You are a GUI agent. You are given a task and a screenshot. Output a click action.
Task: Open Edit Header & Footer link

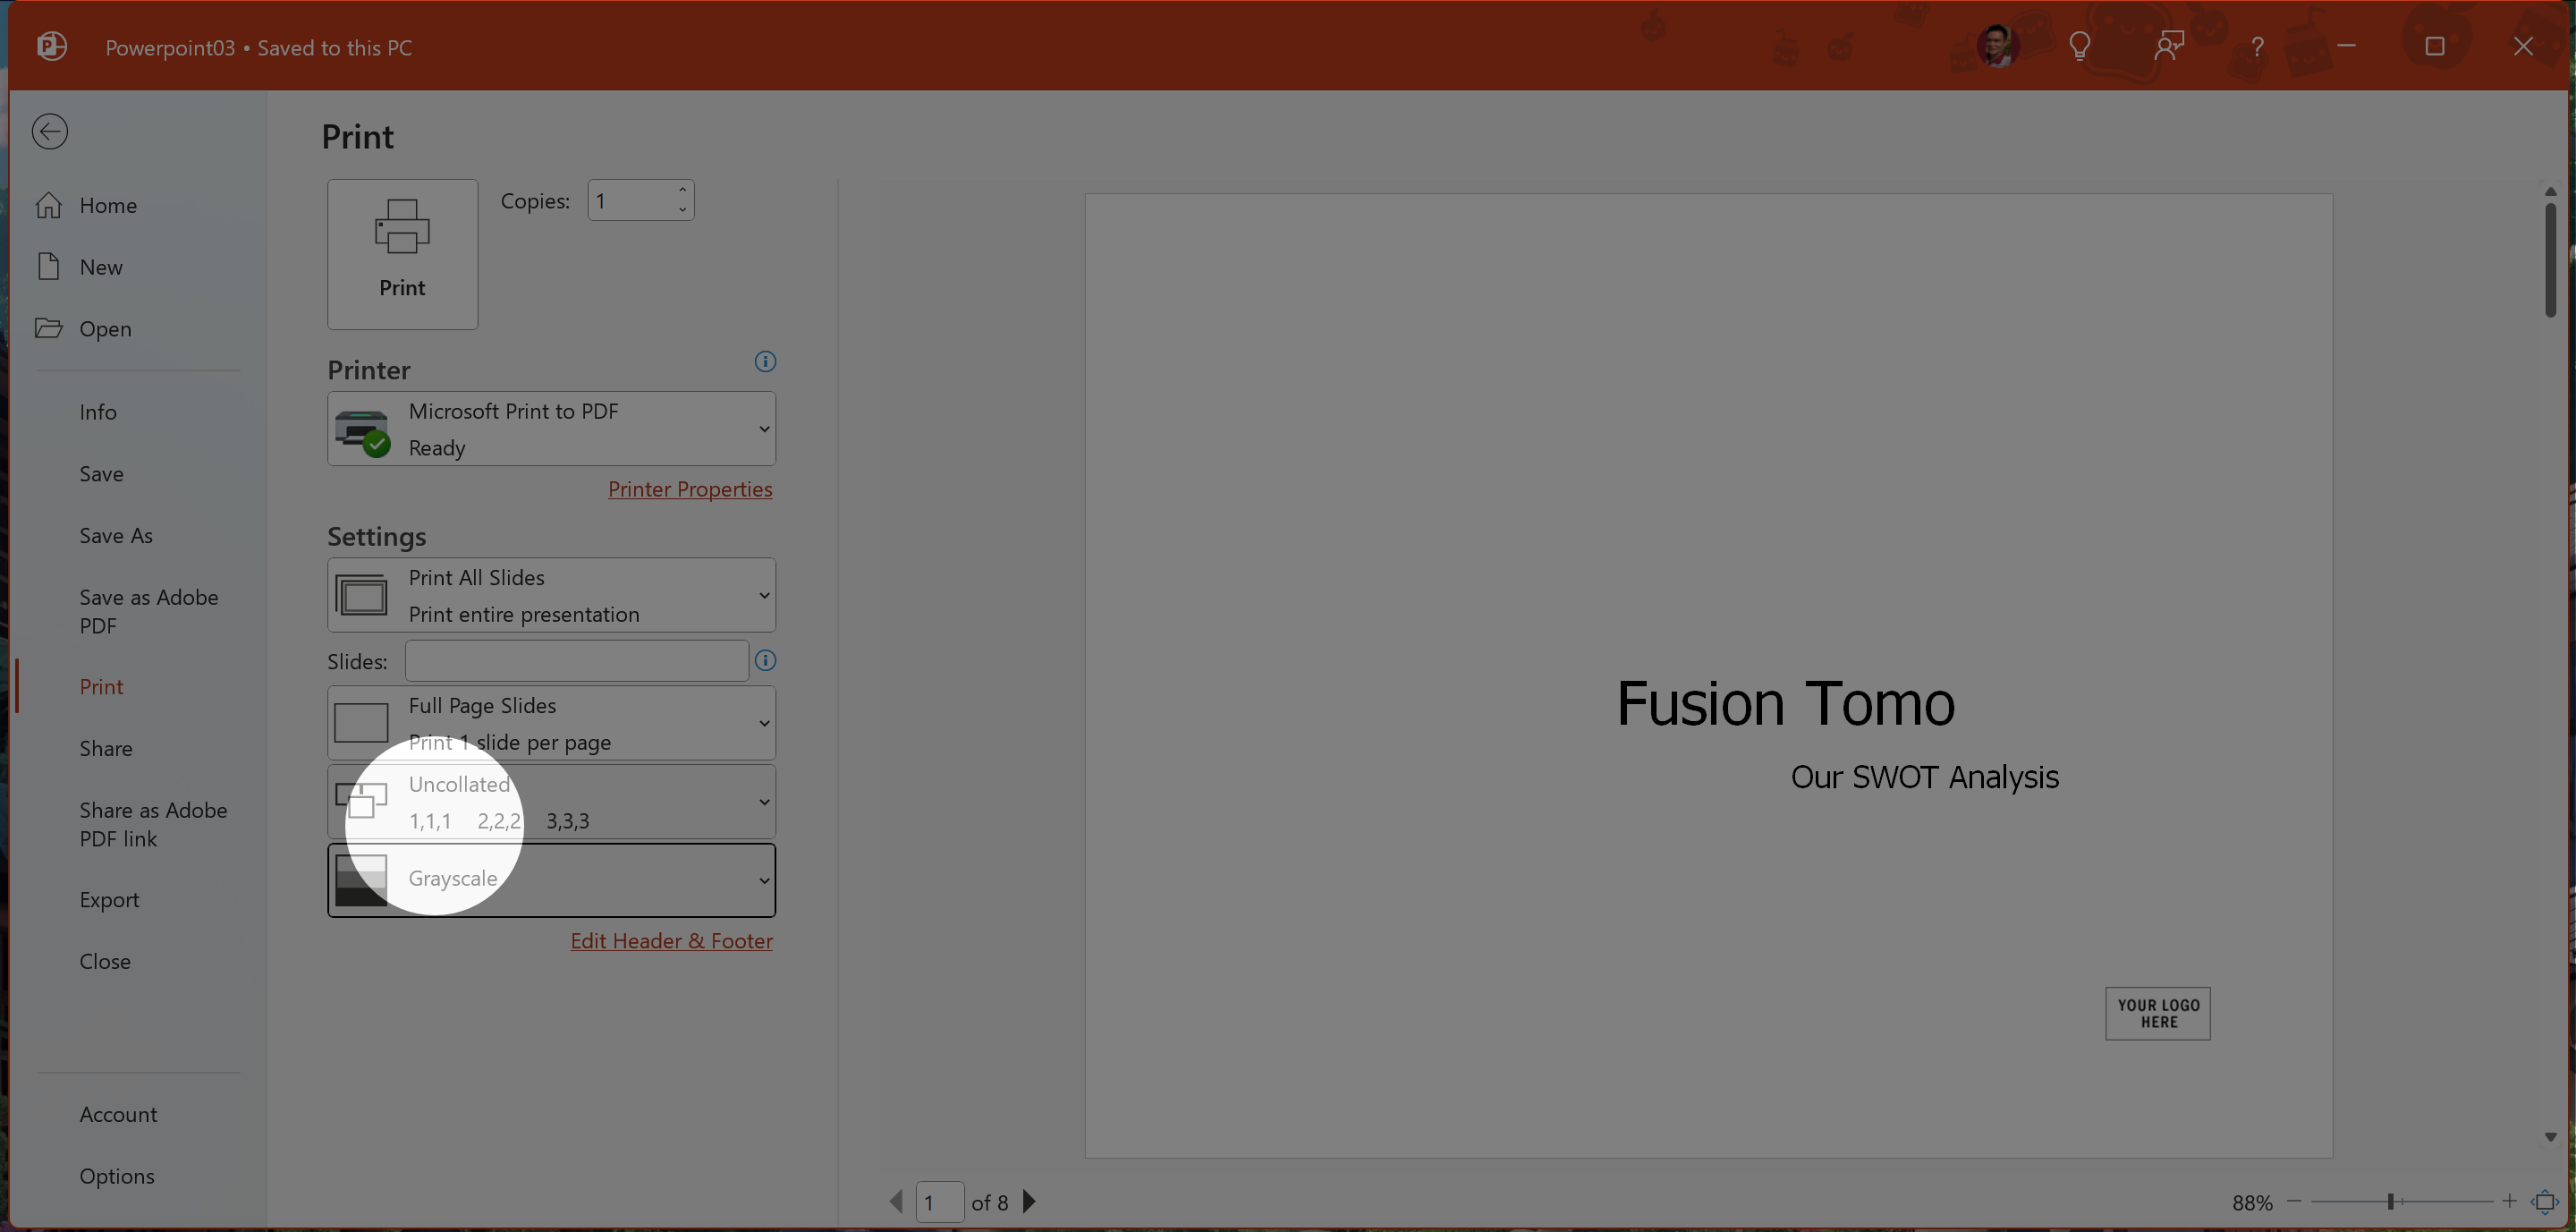(x=671, y=940)
